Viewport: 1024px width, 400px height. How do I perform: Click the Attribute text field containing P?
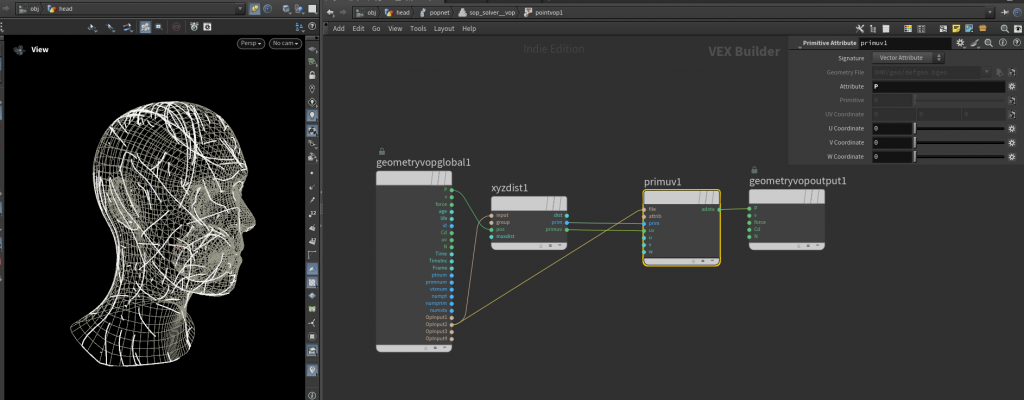pos(938,87)
